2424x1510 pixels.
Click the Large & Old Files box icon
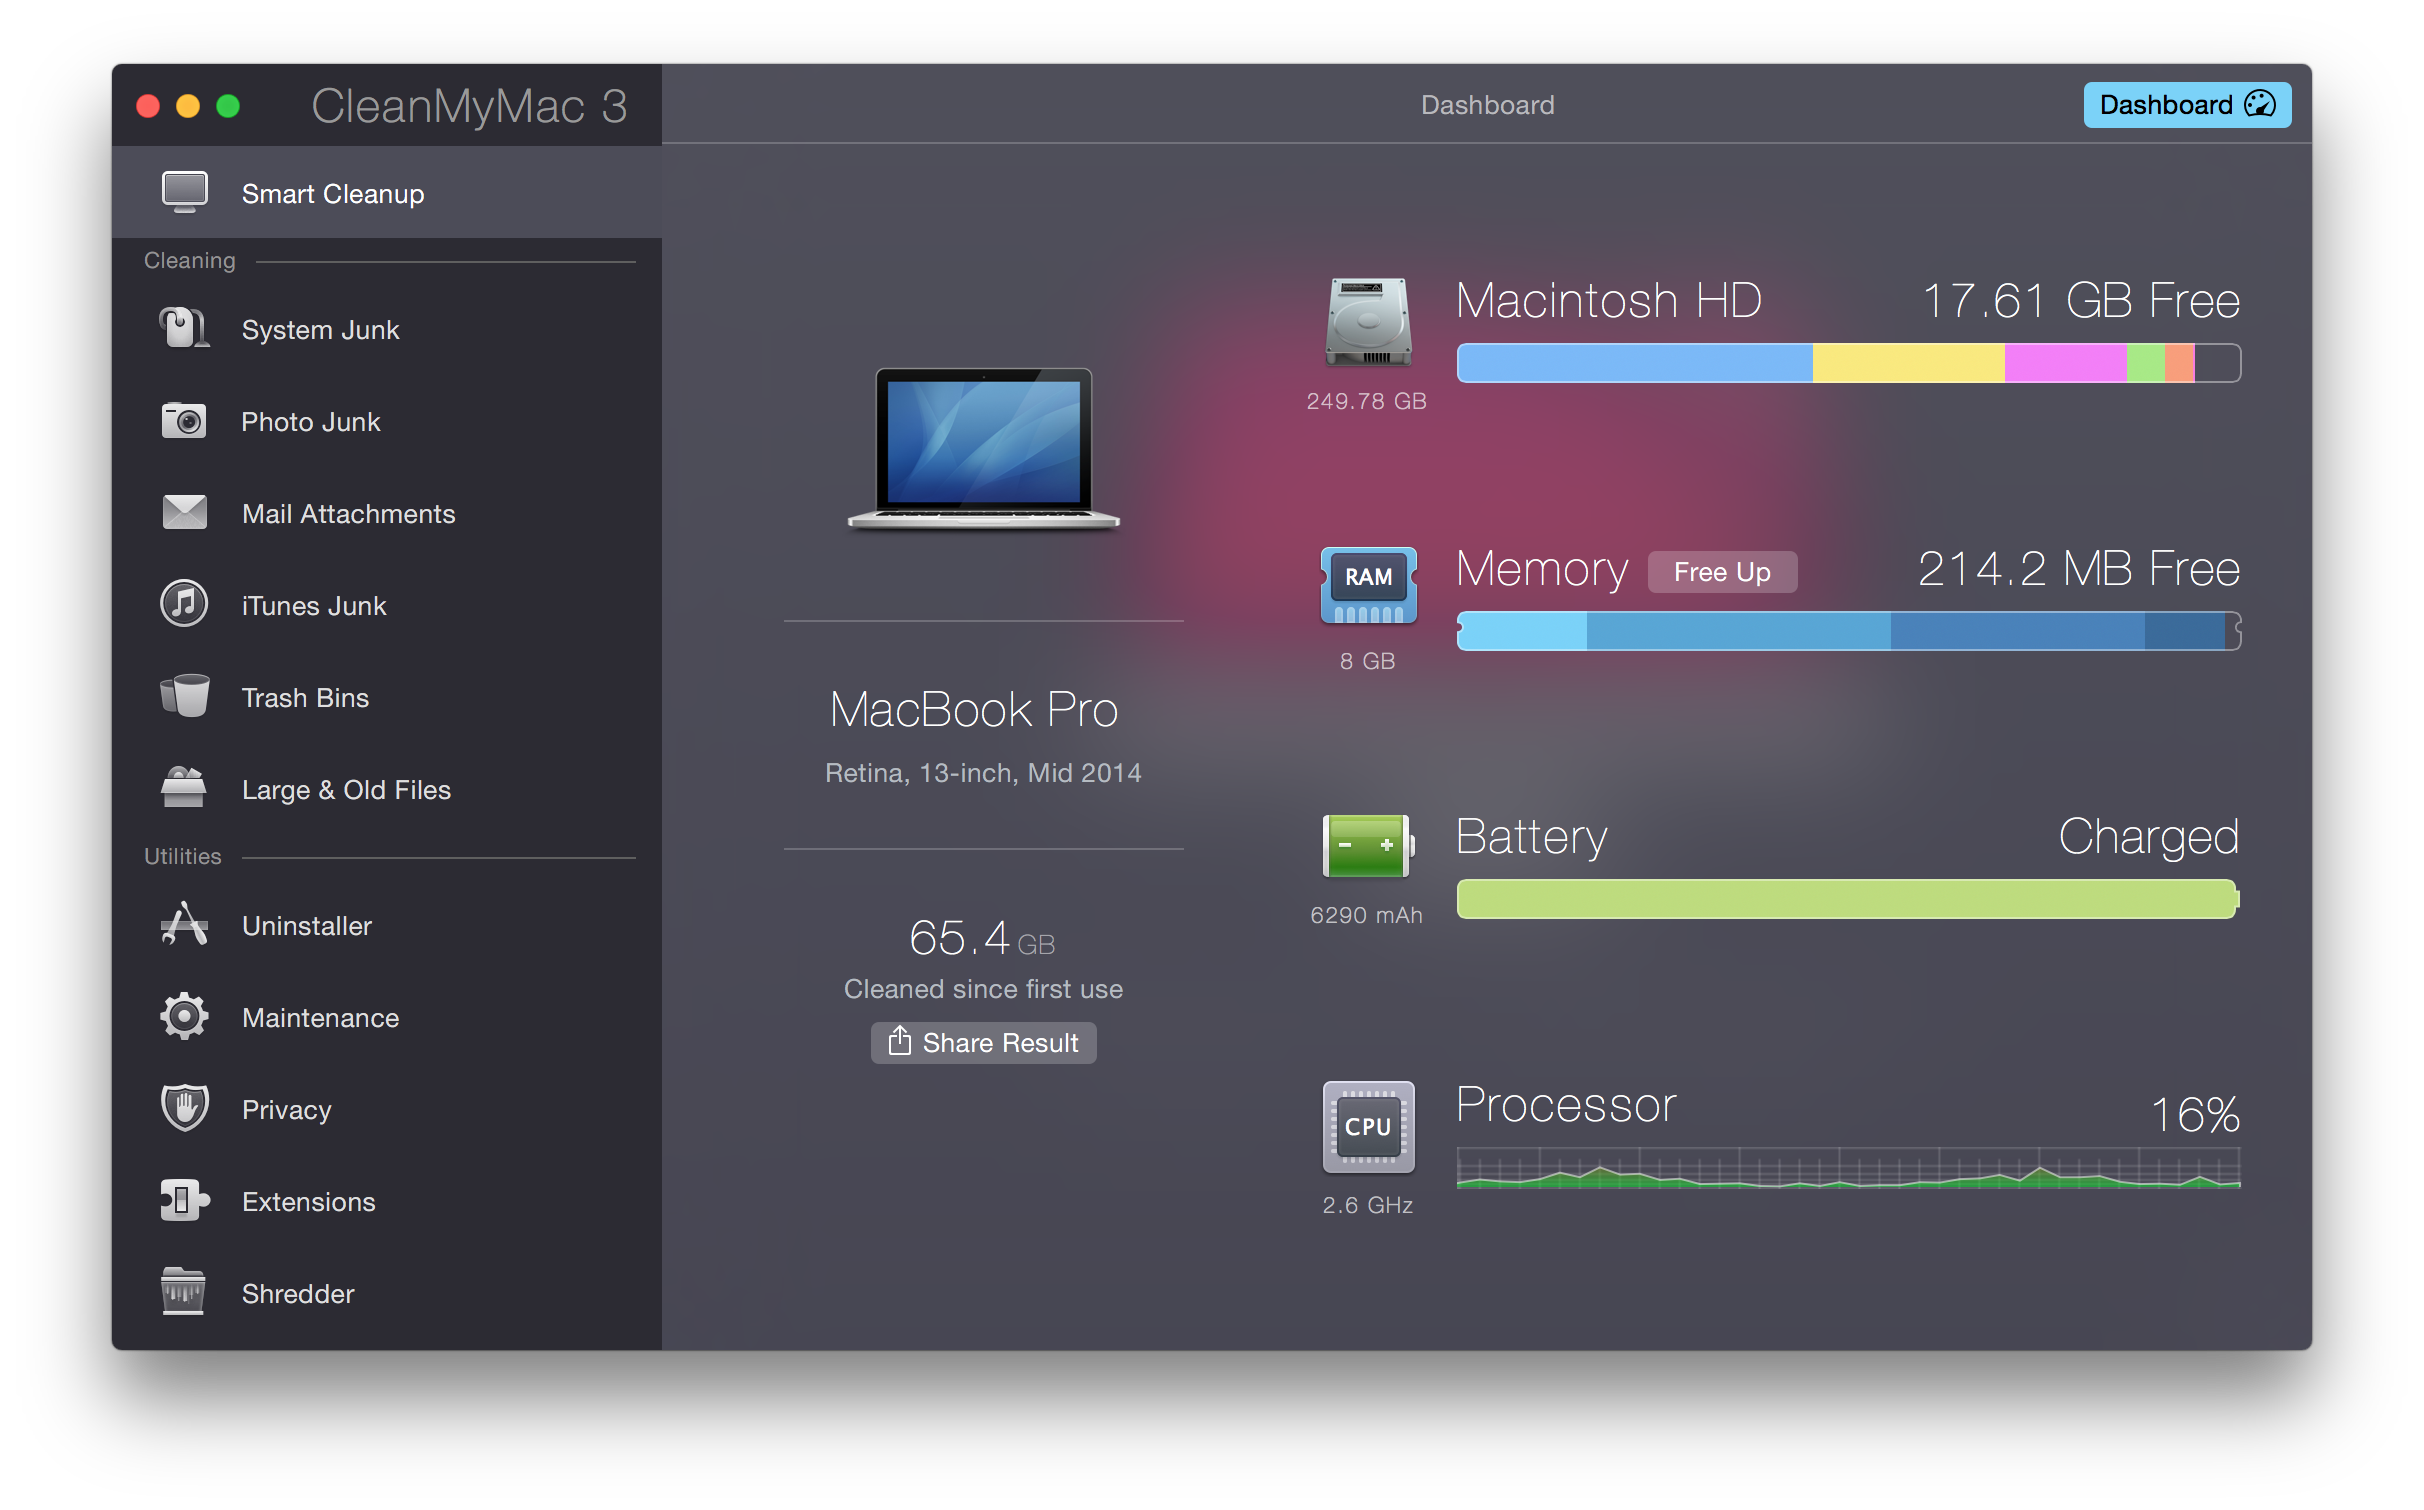tap(184, 787)
